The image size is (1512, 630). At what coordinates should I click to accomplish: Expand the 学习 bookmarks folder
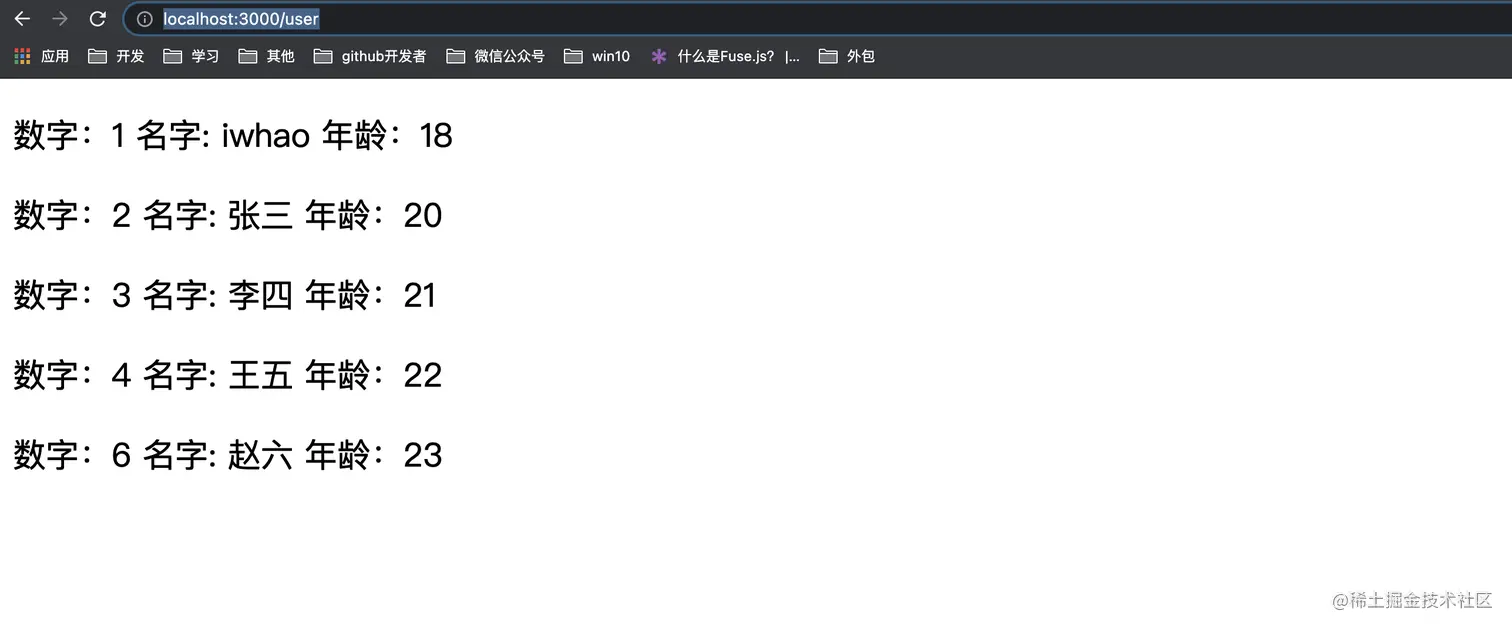(195, 56)
